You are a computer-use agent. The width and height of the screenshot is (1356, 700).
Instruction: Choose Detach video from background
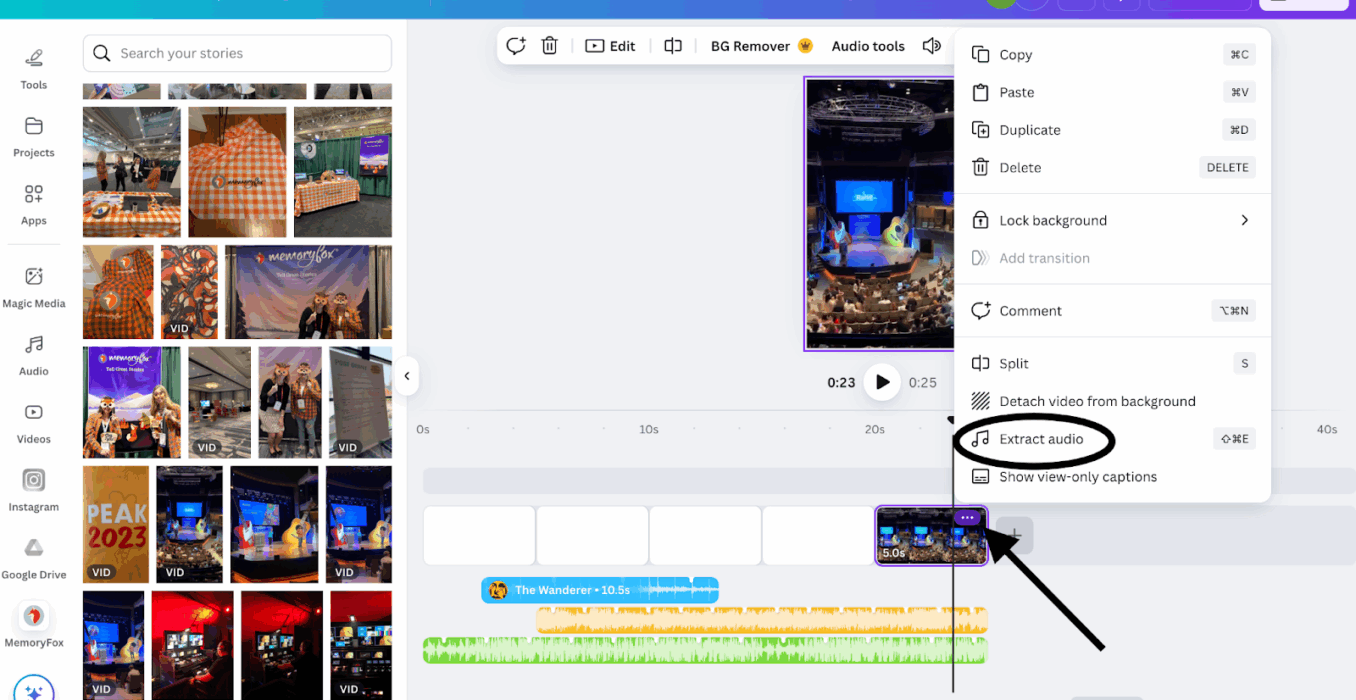pos(1097,402)
